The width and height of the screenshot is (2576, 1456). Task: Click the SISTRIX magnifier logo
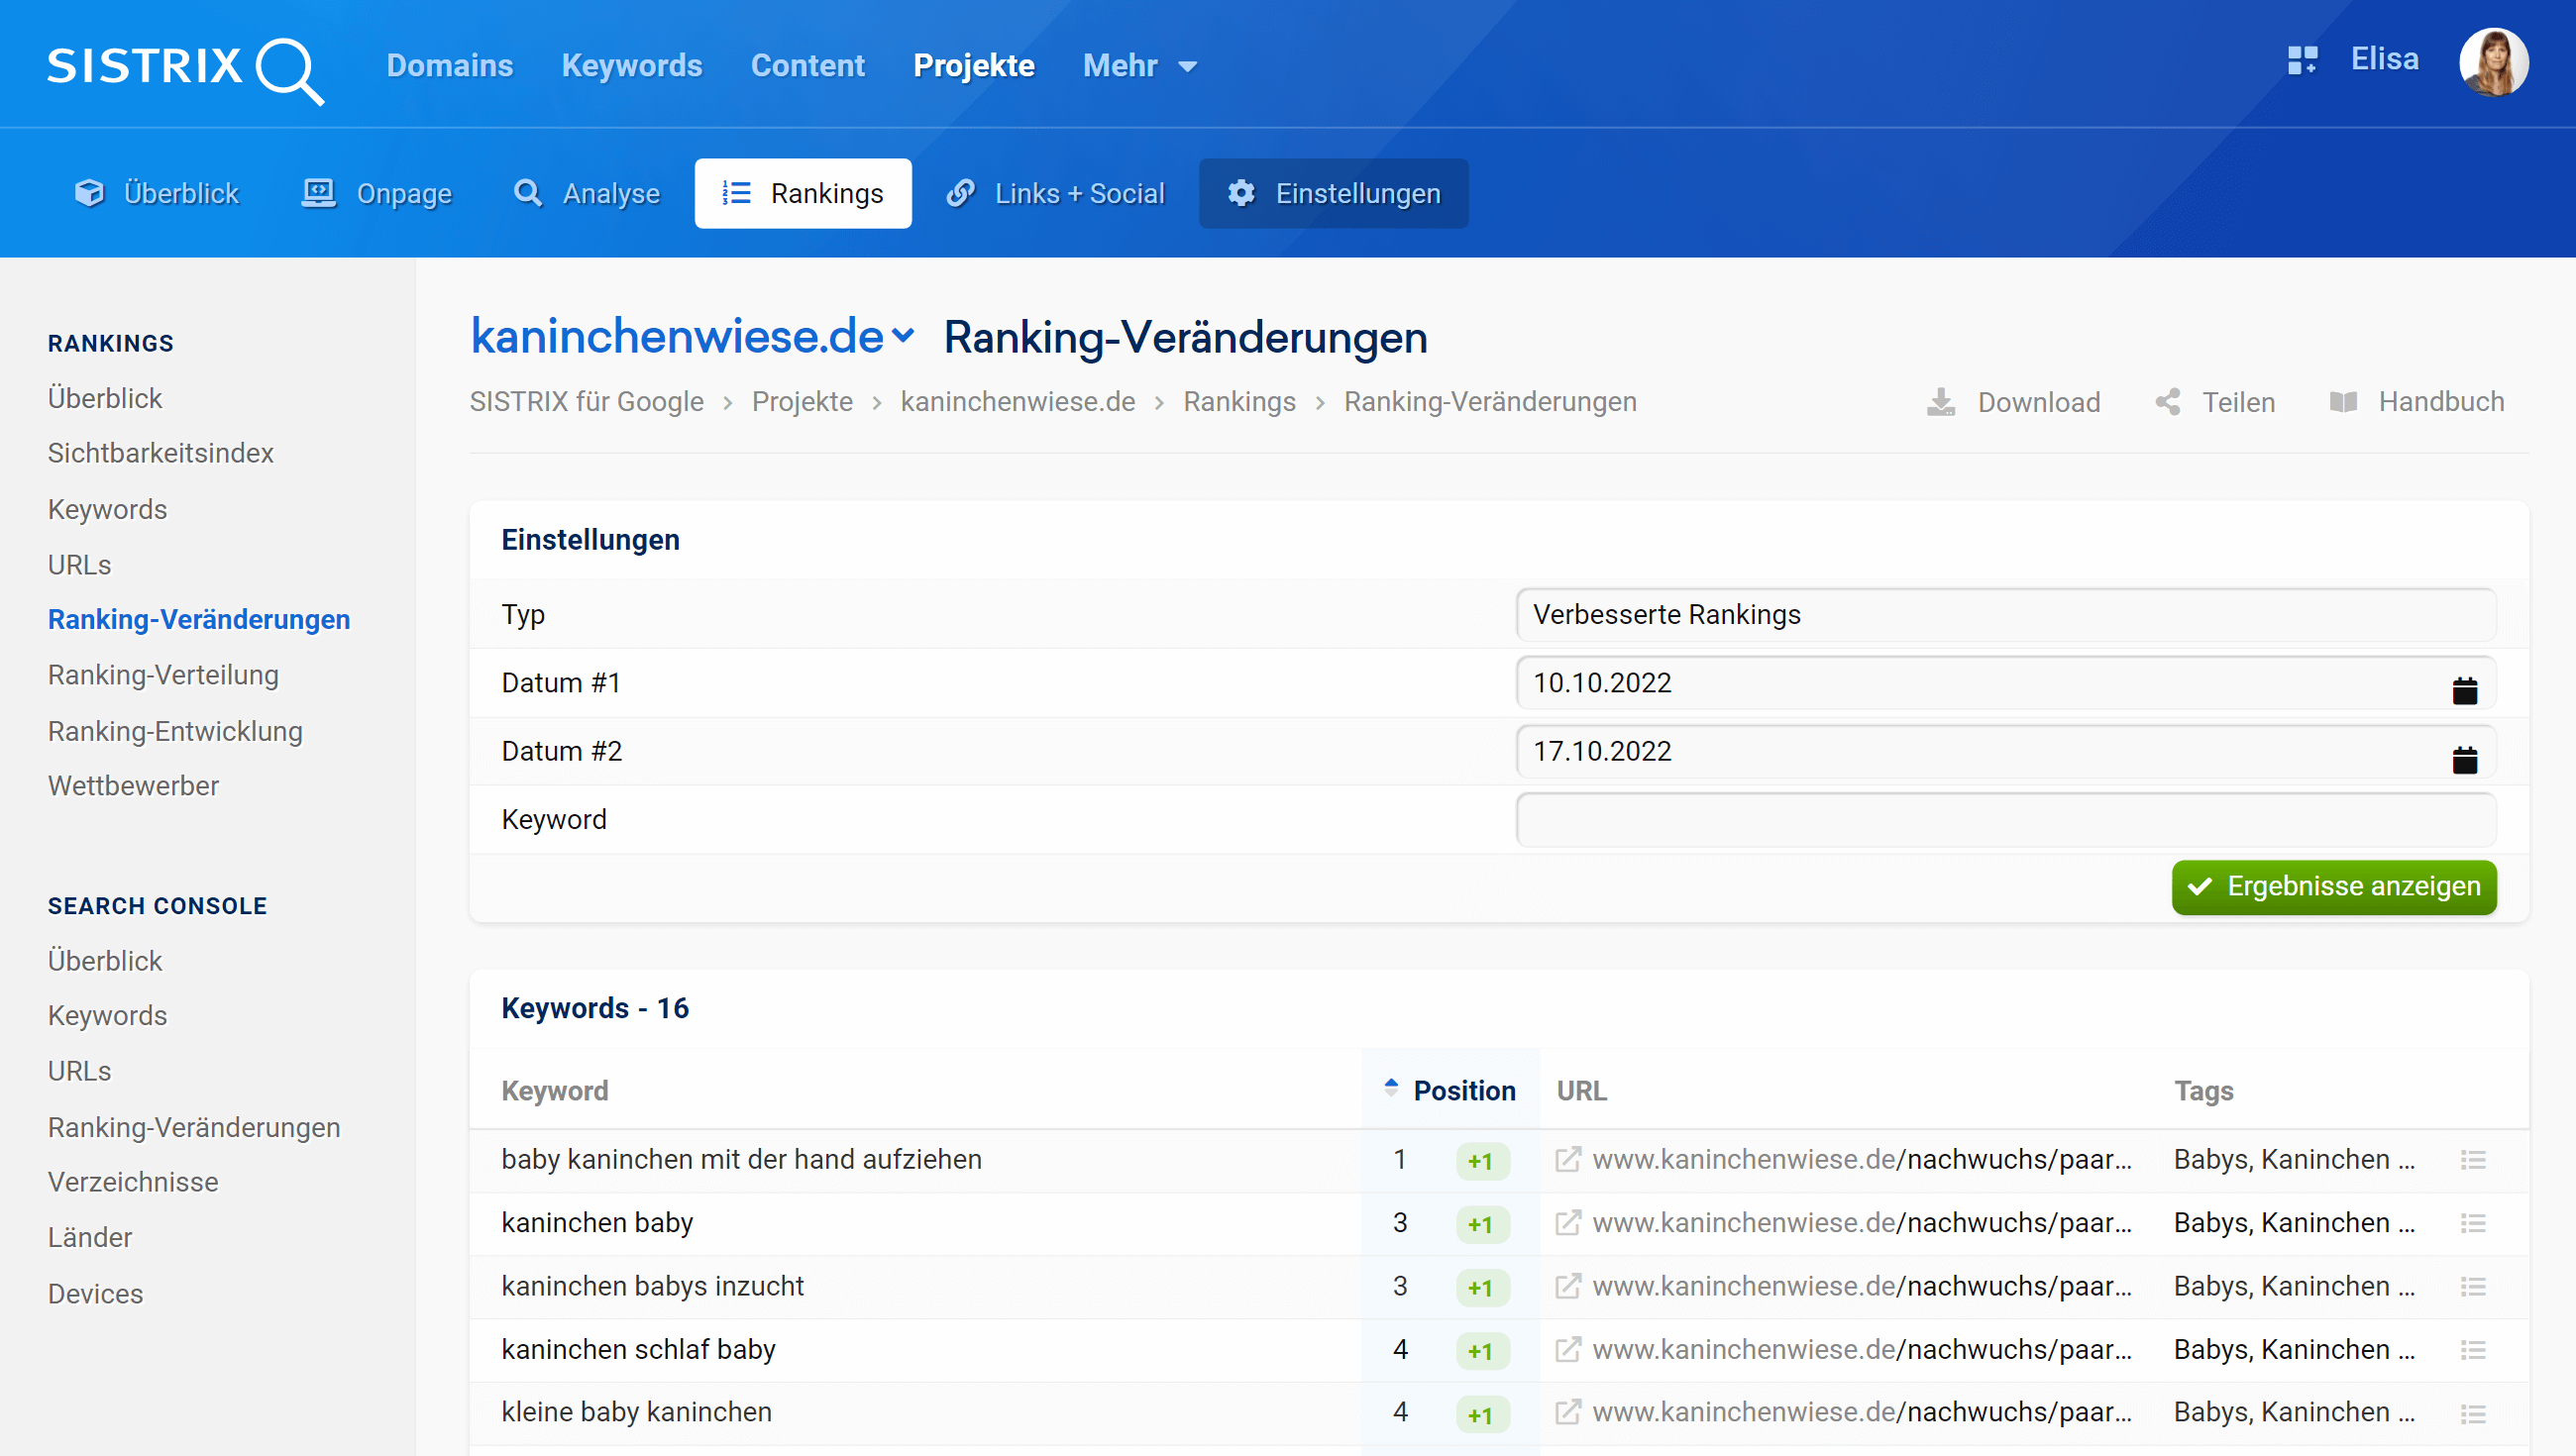[x=288, y=68]
